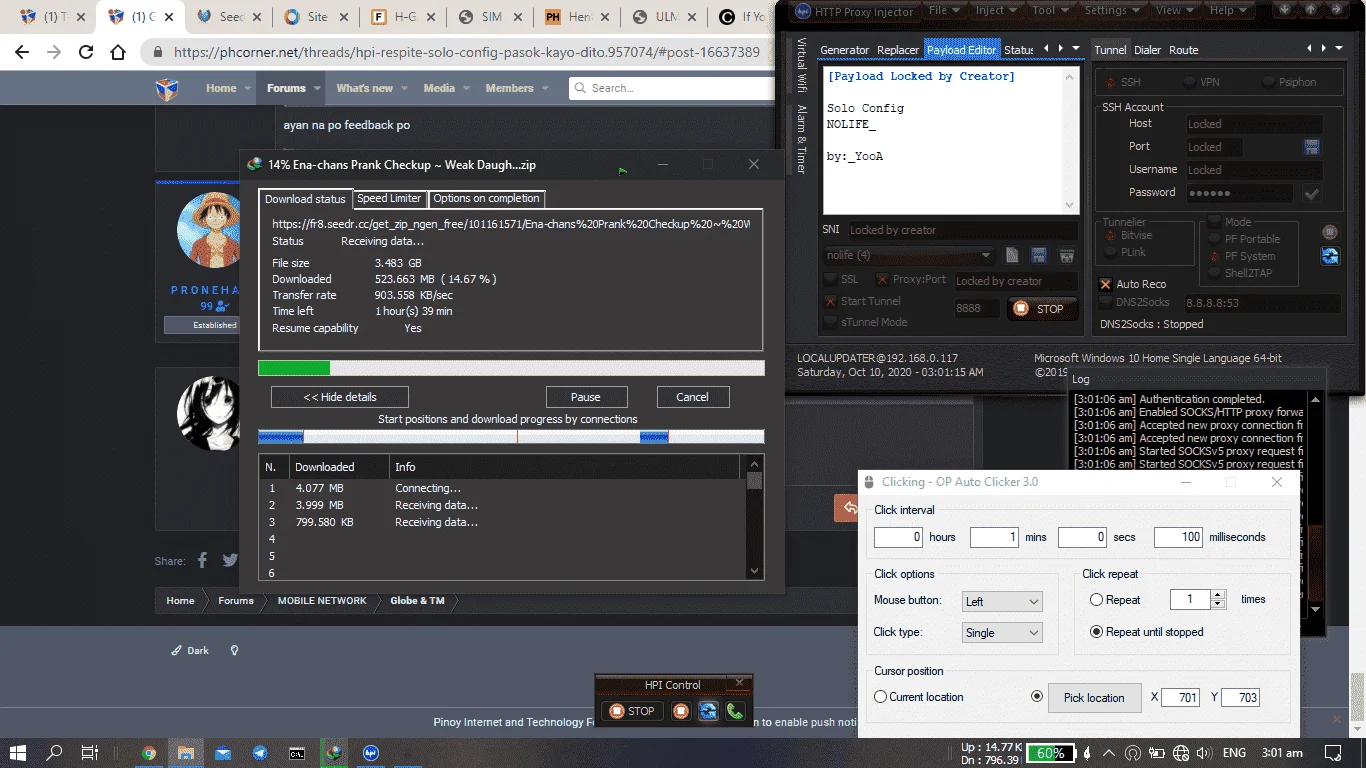Screen dimensions: 1366x768
Task: Switch to the Speed Limiter tab
Action: (x=390, y=198)
